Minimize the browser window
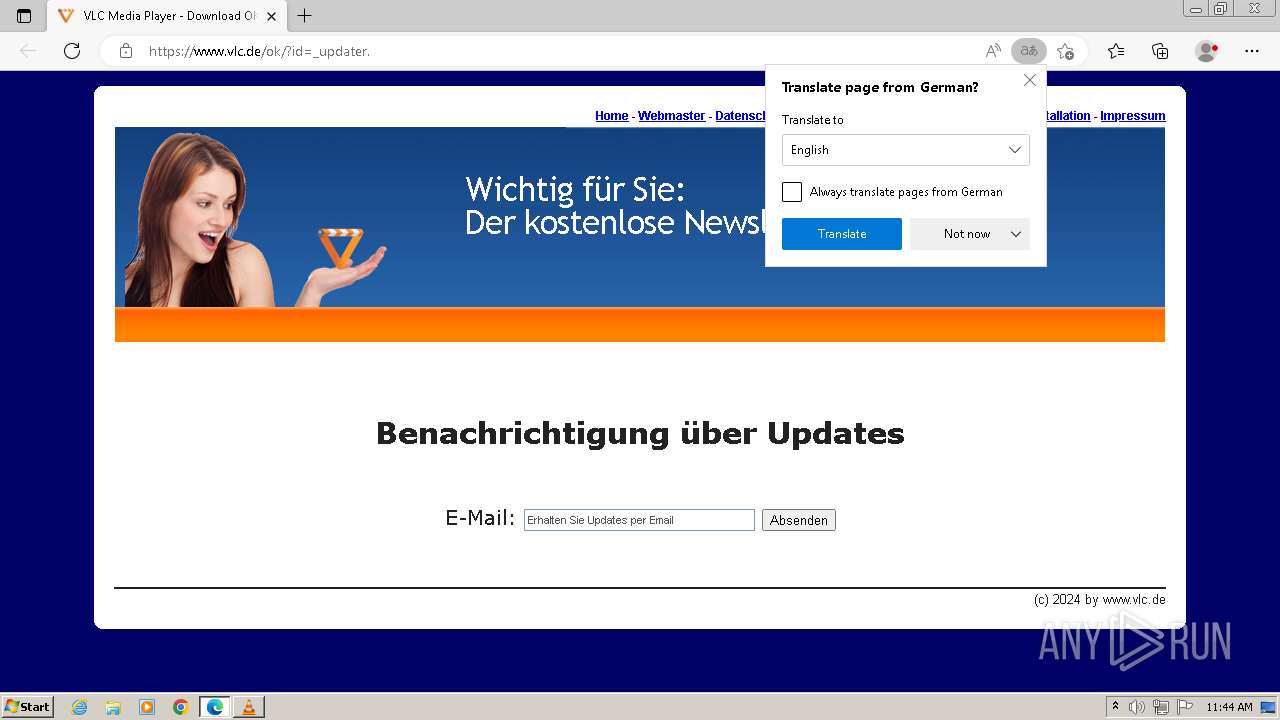Image resolution: width=1280 pixels, height=720 pixels. [x=1196, y=9]
